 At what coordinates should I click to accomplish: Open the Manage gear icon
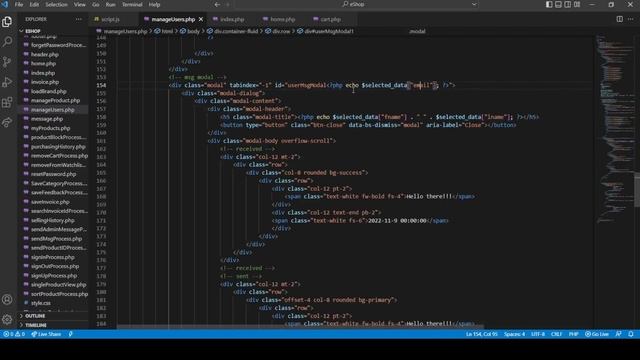tap(7, 319)
